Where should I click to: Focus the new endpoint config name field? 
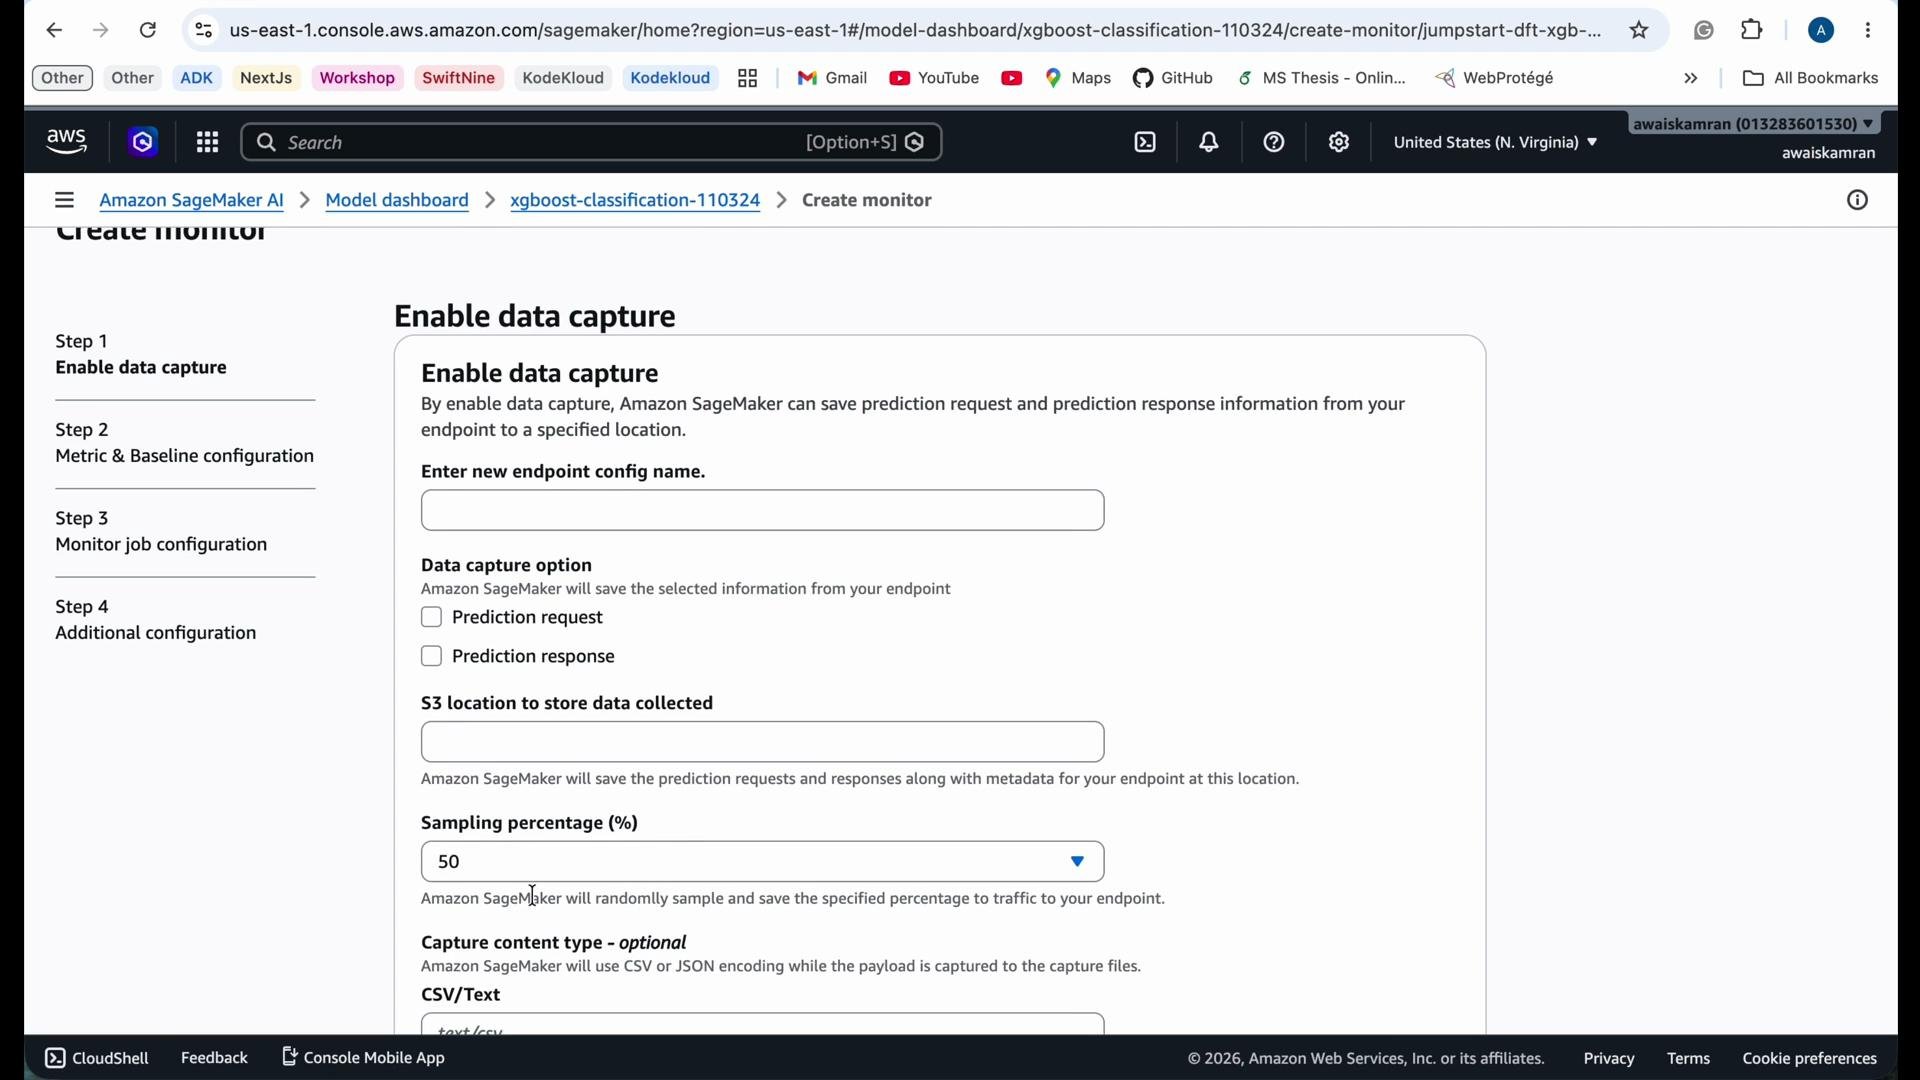763,511
